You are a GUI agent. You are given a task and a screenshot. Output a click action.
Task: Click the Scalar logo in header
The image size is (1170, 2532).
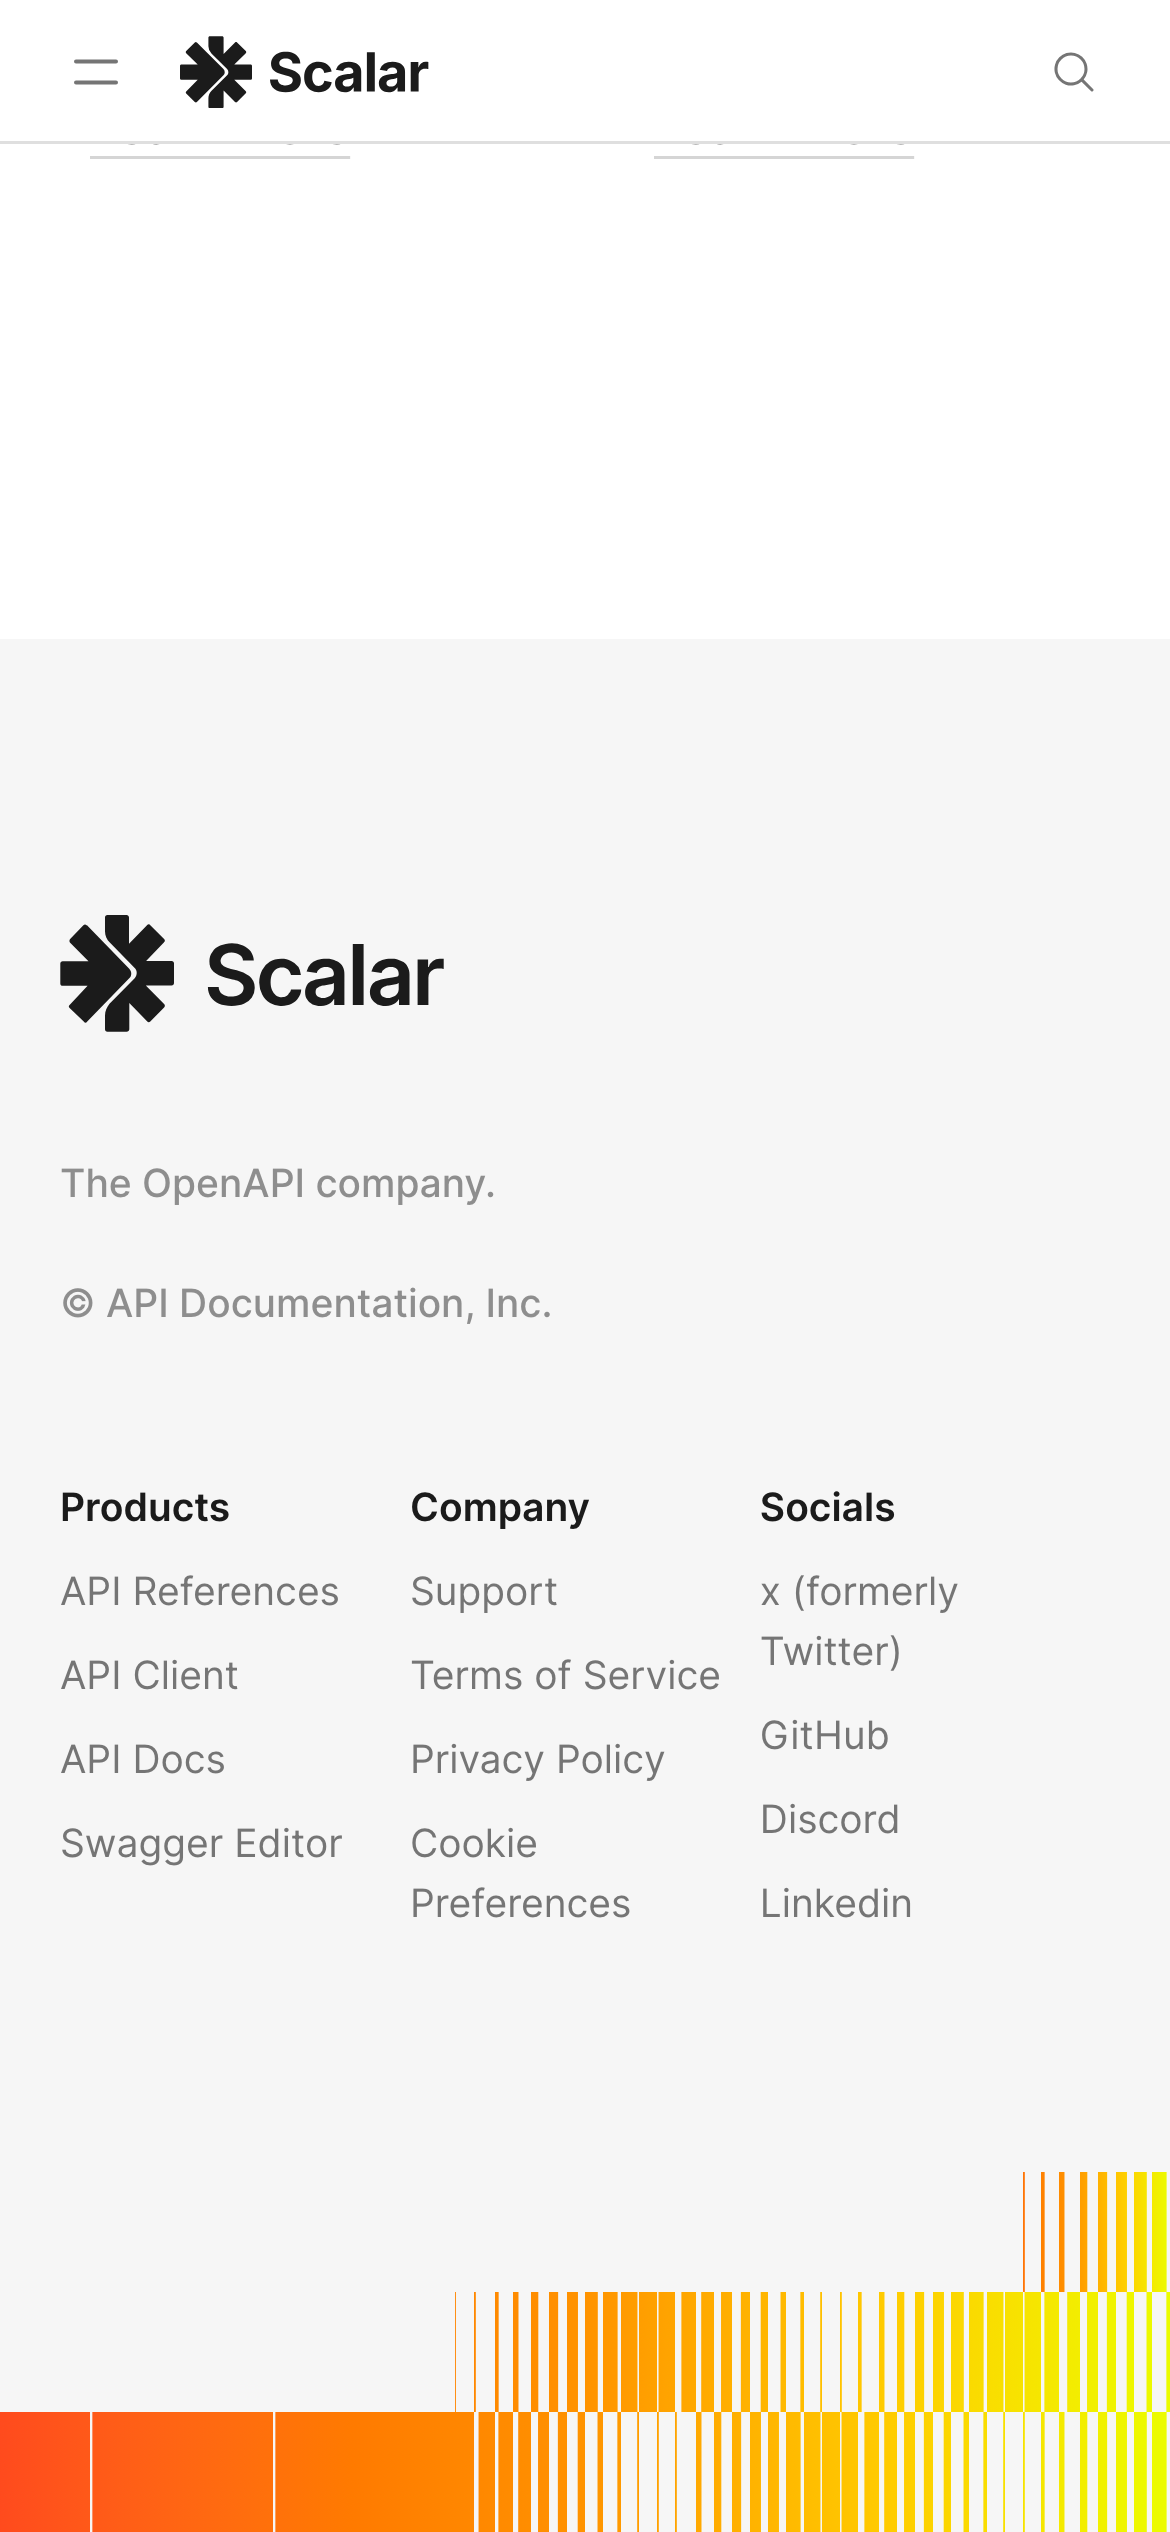pyautogui.click(x=304, y=72)
